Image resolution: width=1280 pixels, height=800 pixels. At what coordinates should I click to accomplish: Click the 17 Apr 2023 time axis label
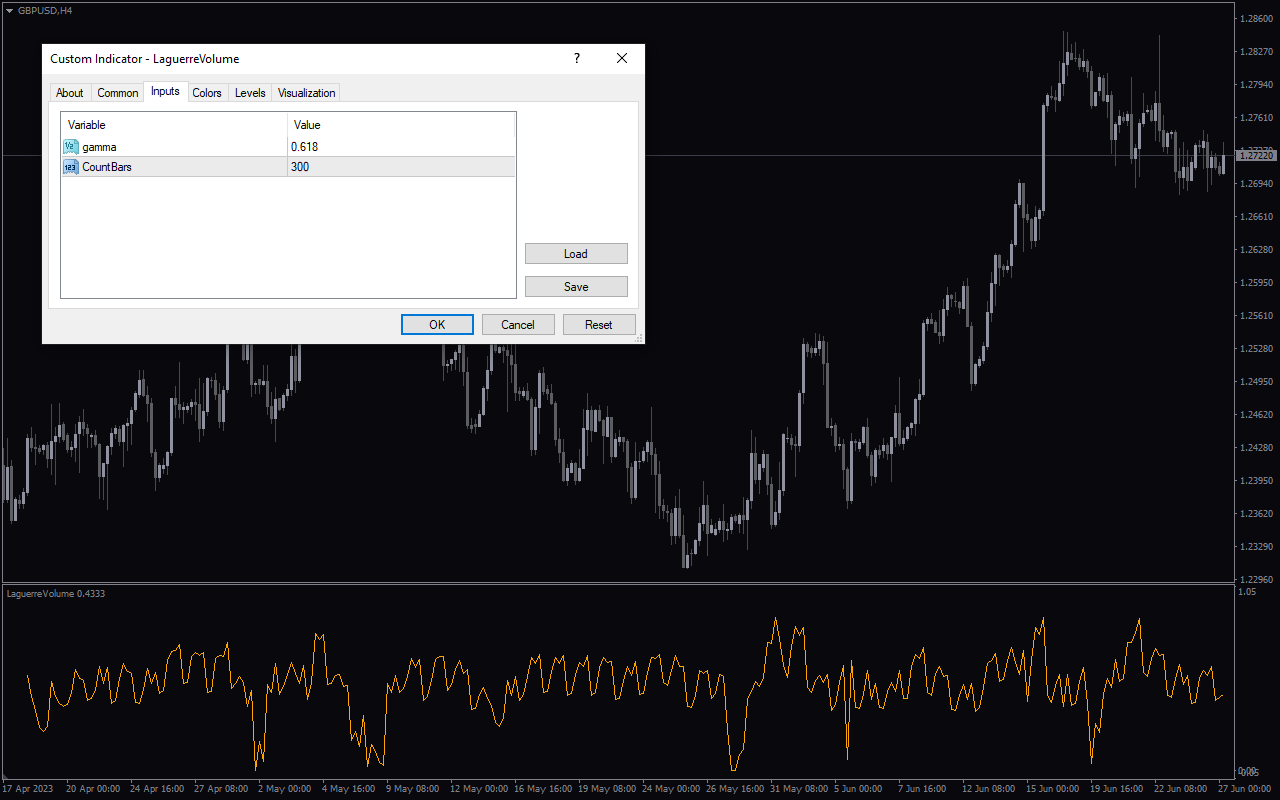(30, 788)
